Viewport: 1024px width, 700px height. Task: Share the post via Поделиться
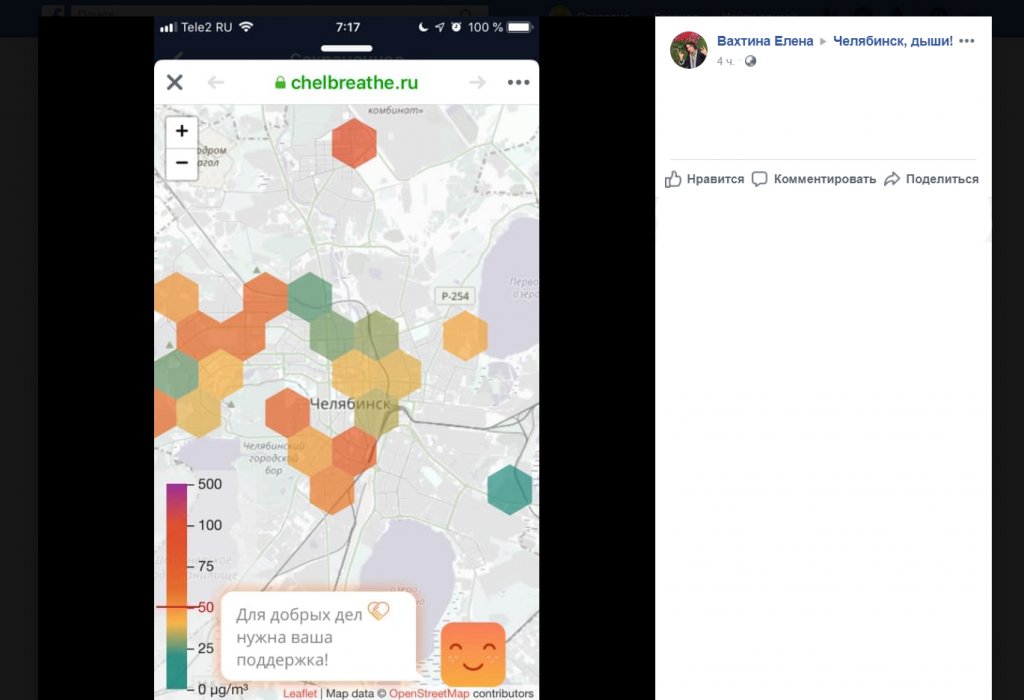[x=931, y=179]
